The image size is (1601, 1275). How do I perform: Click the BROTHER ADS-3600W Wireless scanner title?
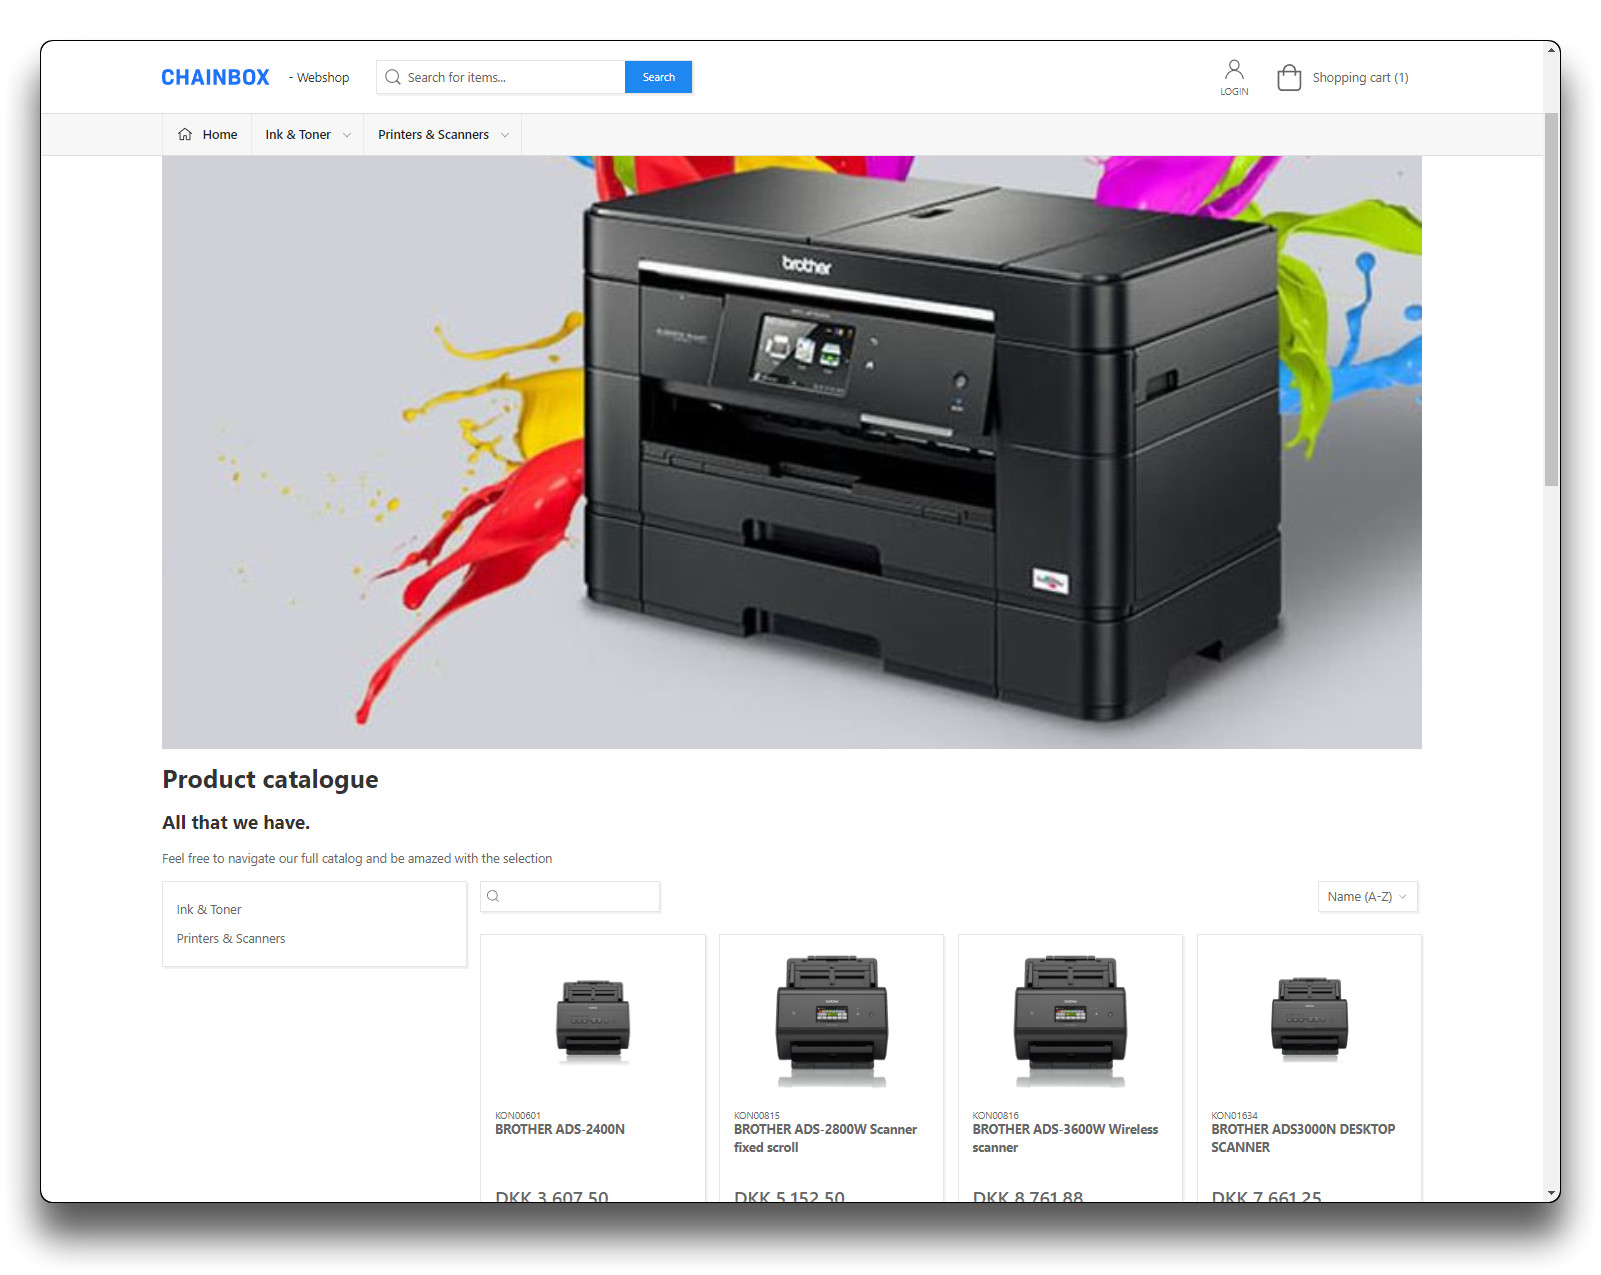coord(1065,1138)
